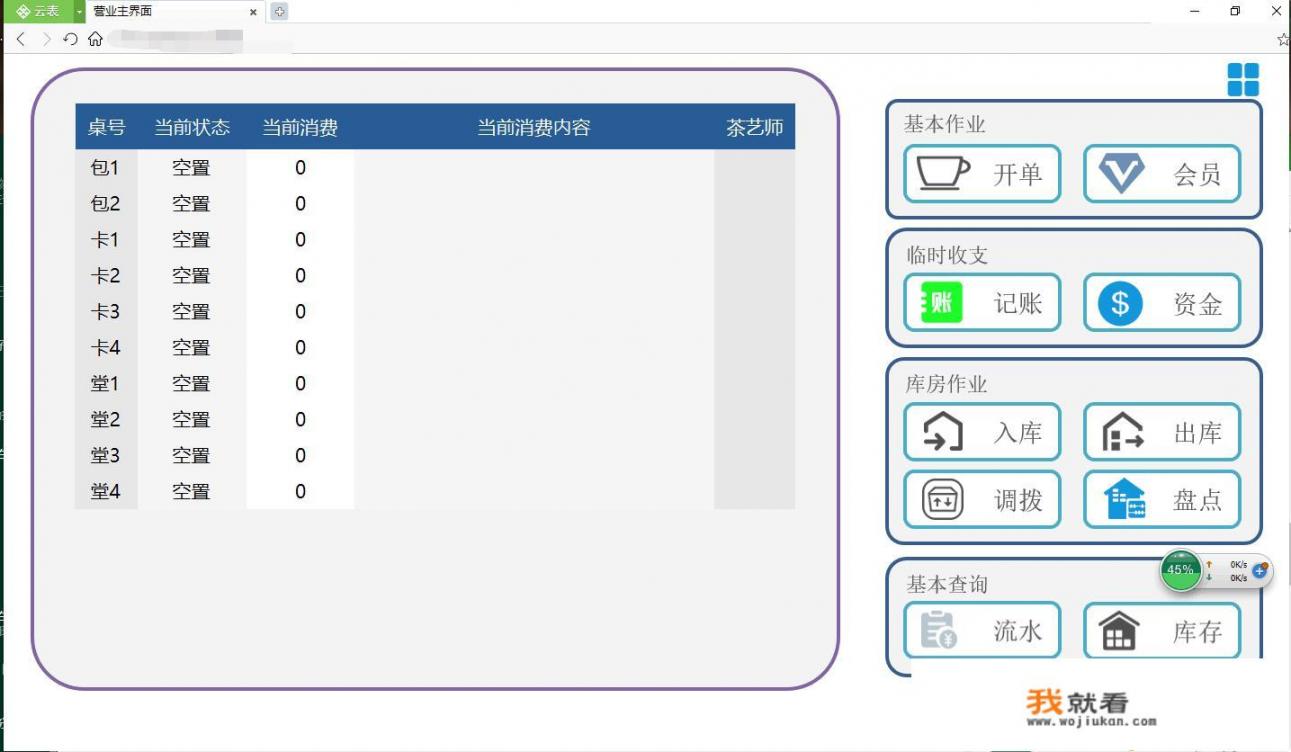Open 盘点 inventory count
Screen dimensions: 1291x752
coord(1162,500)
